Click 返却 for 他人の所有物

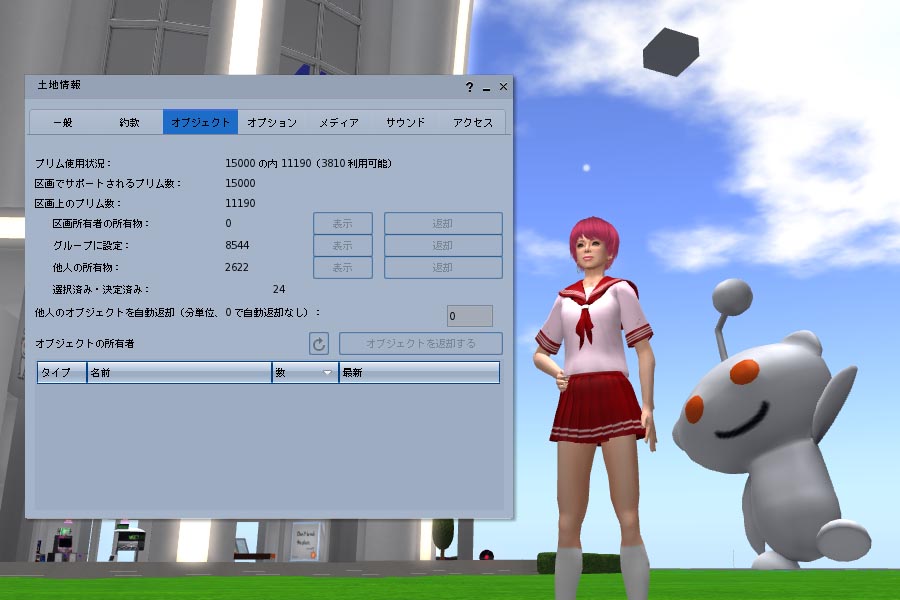[x=443, y=268]
